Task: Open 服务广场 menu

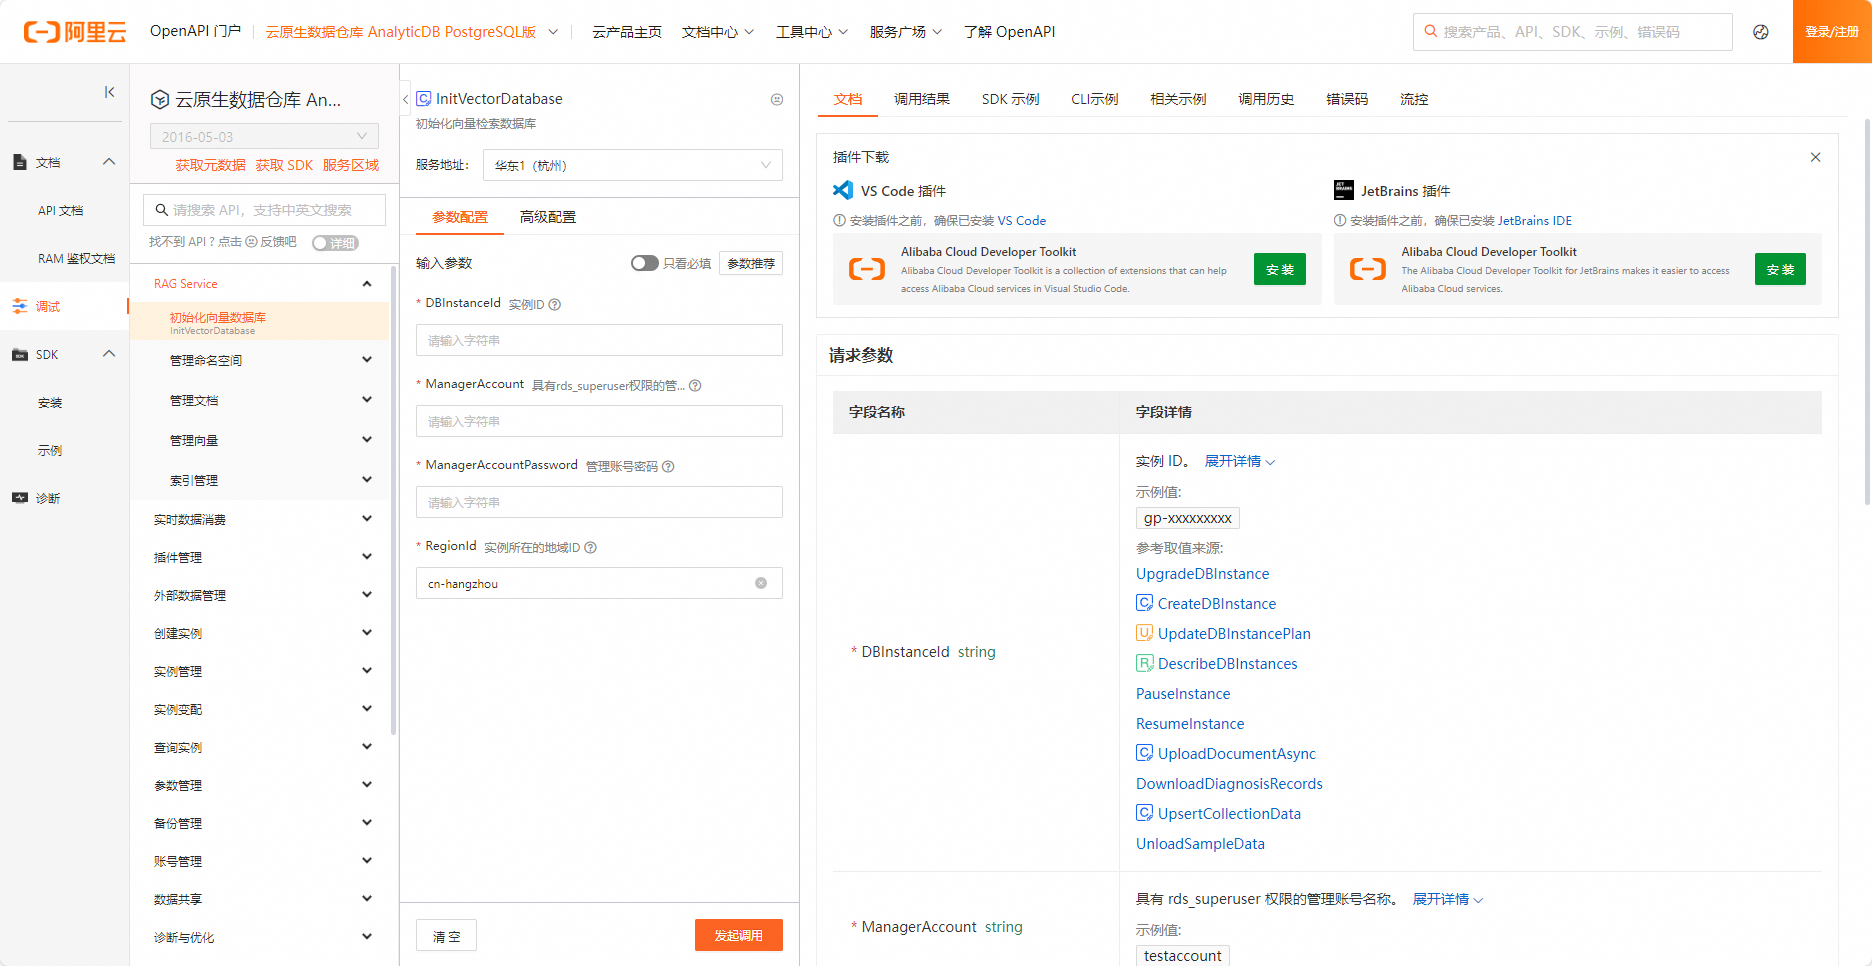Action: click(906, 32)
